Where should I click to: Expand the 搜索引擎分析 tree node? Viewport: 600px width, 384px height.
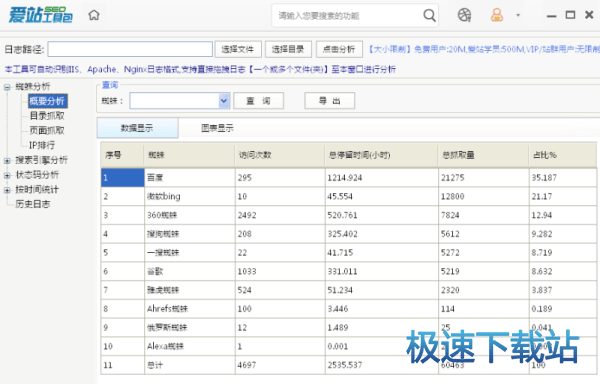pyautogui.click(x=7, y=161)
